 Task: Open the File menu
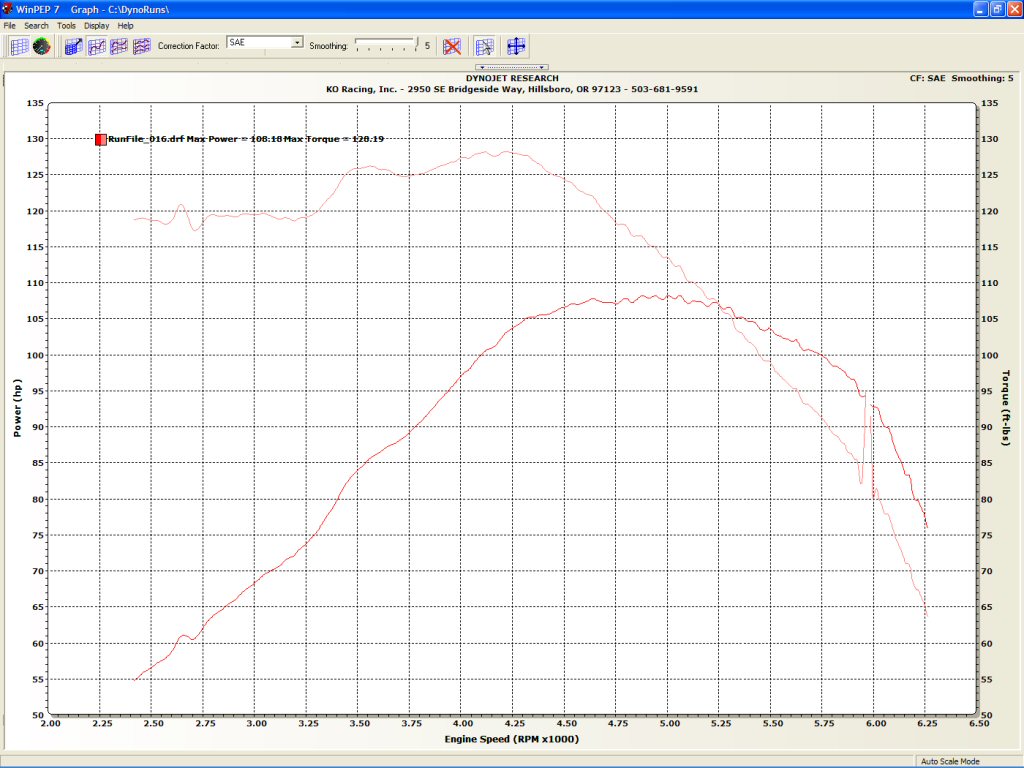pyautogui.click(x=10, y=25)
